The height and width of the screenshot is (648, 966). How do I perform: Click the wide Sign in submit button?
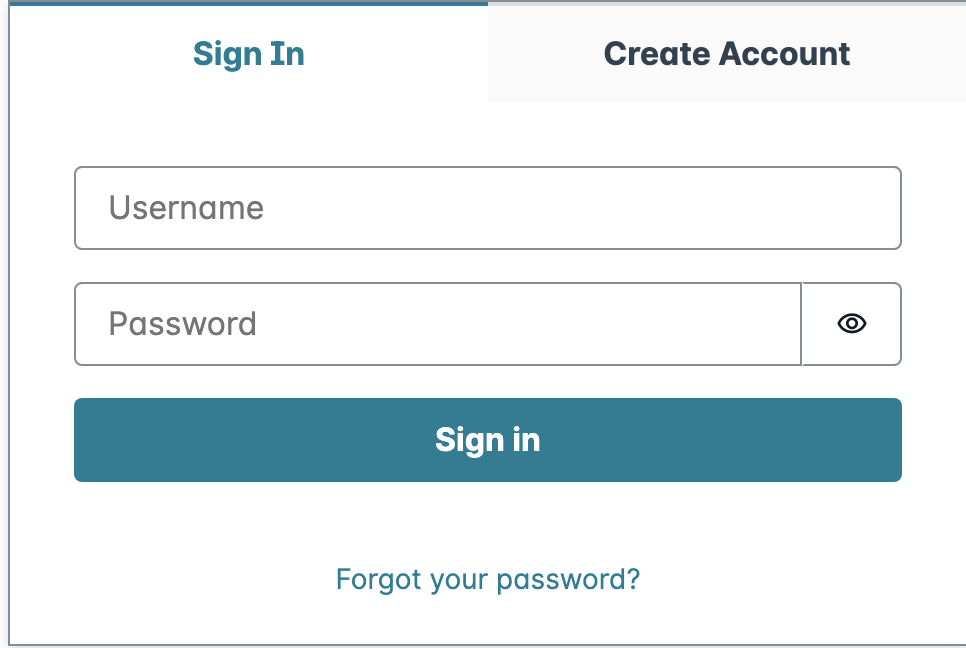coord(488,440)
